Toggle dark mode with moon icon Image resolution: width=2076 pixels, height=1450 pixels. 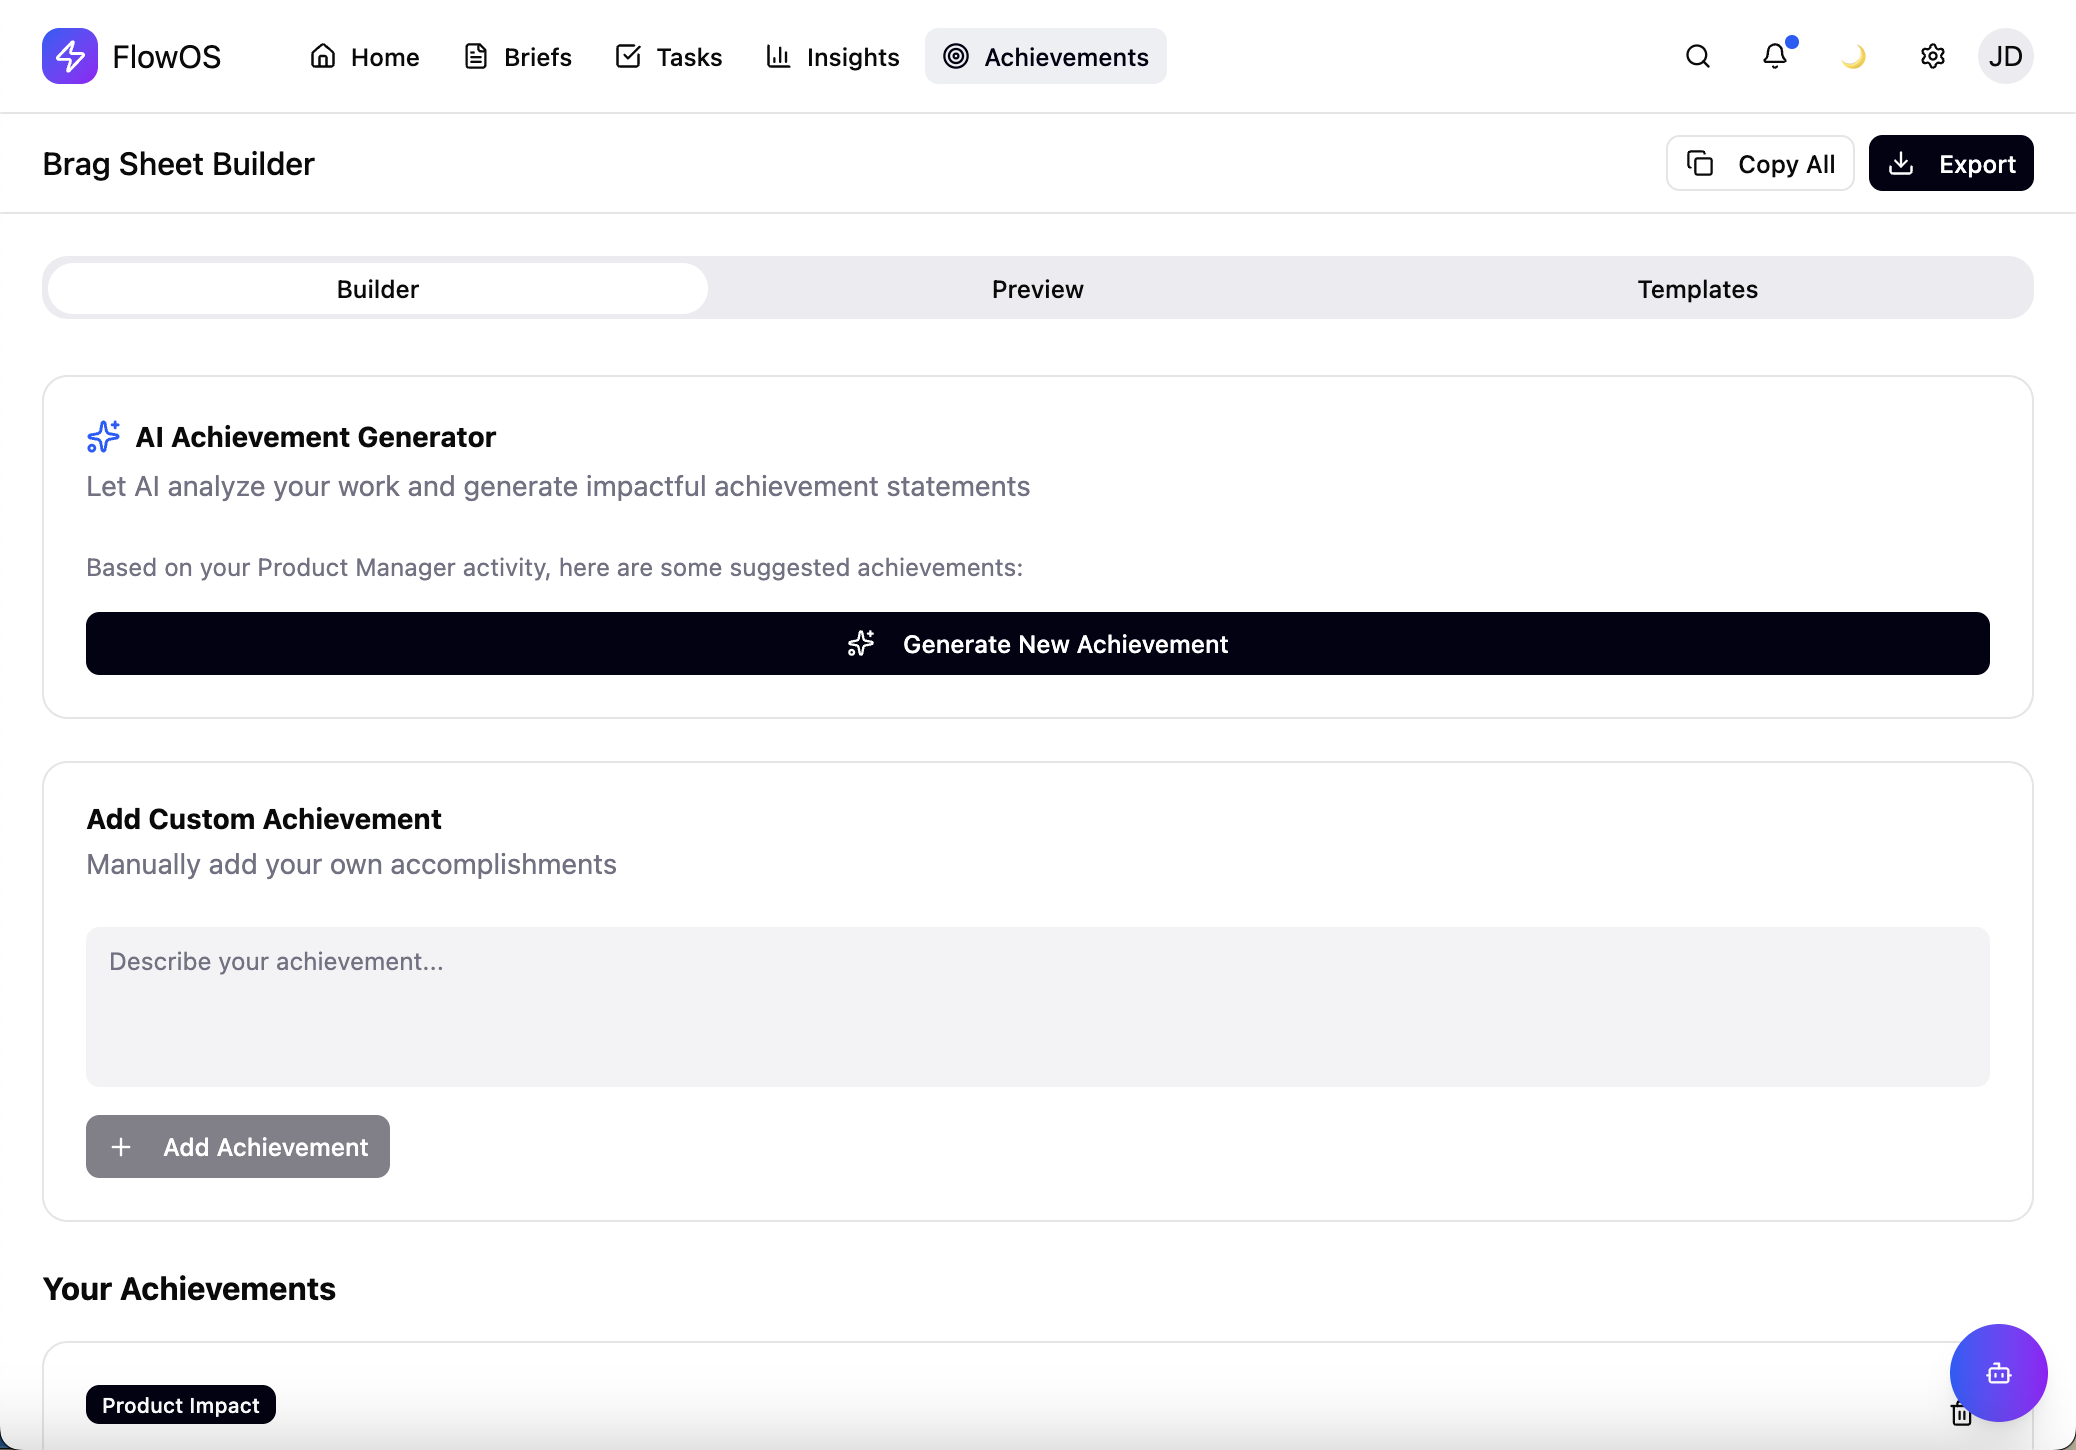[1853, 56]
